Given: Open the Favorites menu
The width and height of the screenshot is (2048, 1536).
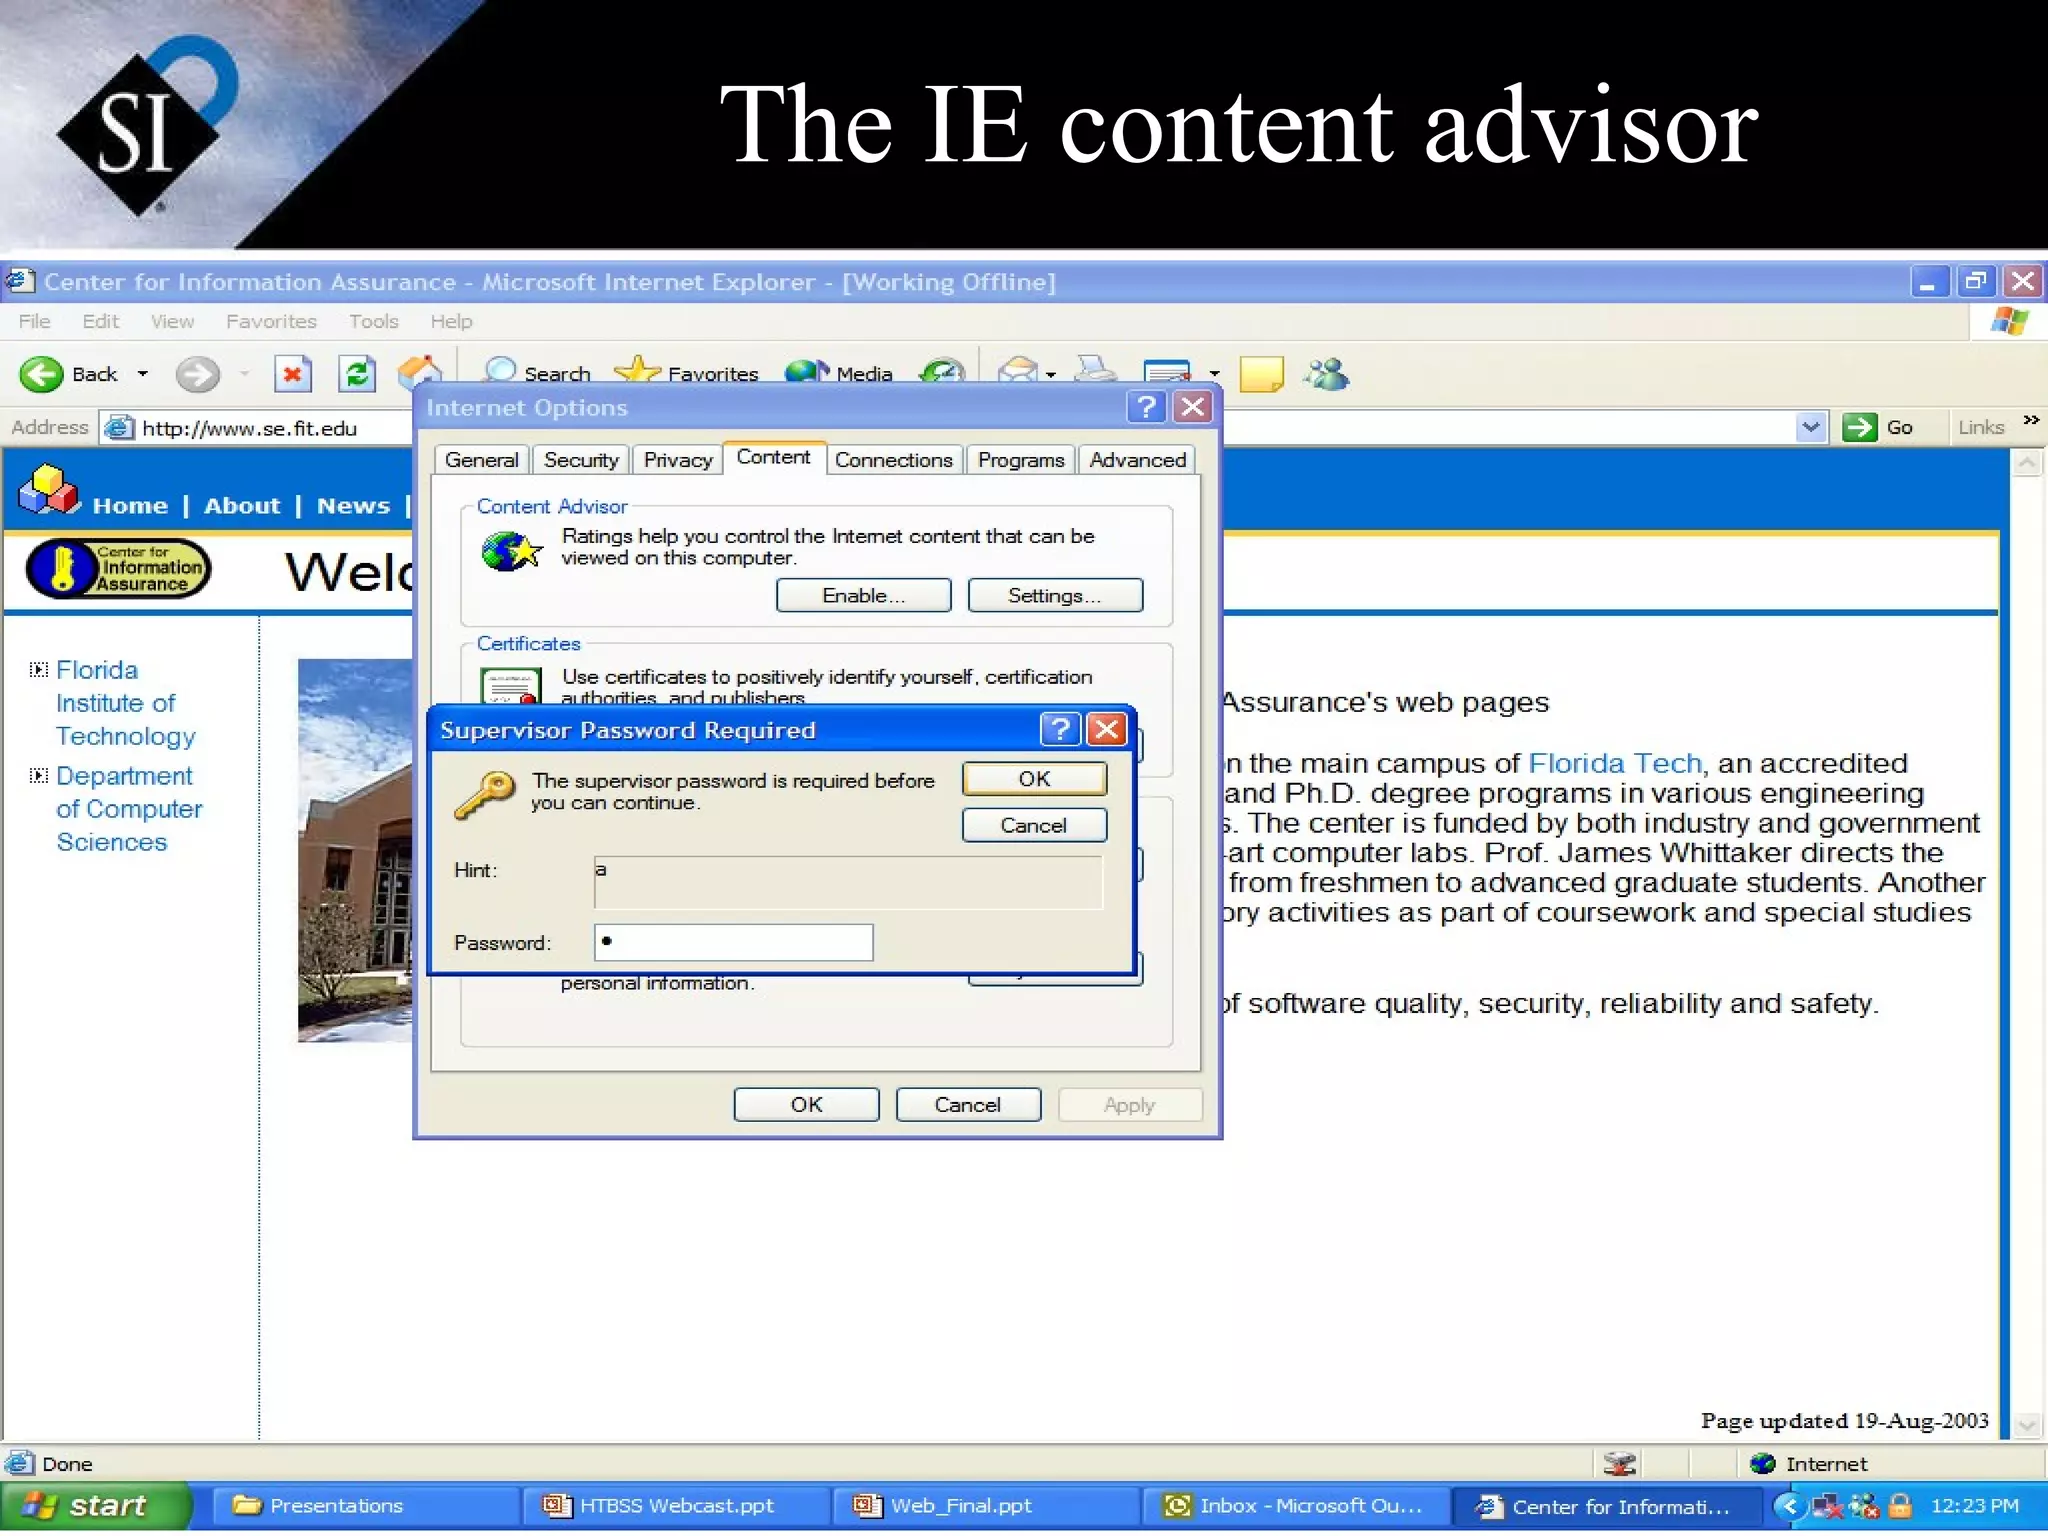Looking at the screenshot, I should pyautogui.click(x=271, y=321).
